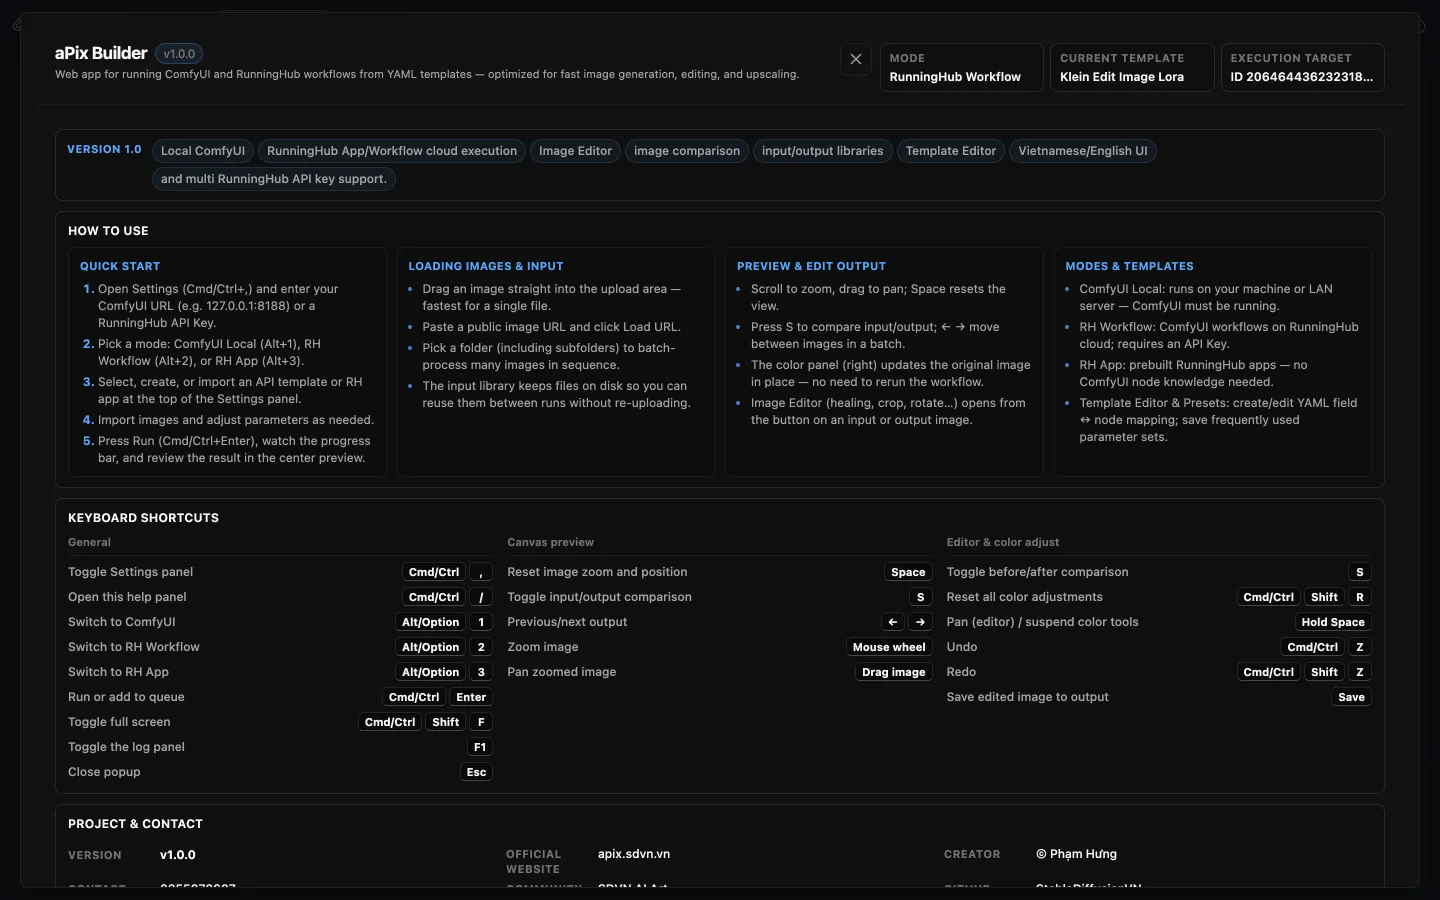The image size is (1440, 900).
Task: Click the Switch to RH Workflow label
Action: [134, 647]
